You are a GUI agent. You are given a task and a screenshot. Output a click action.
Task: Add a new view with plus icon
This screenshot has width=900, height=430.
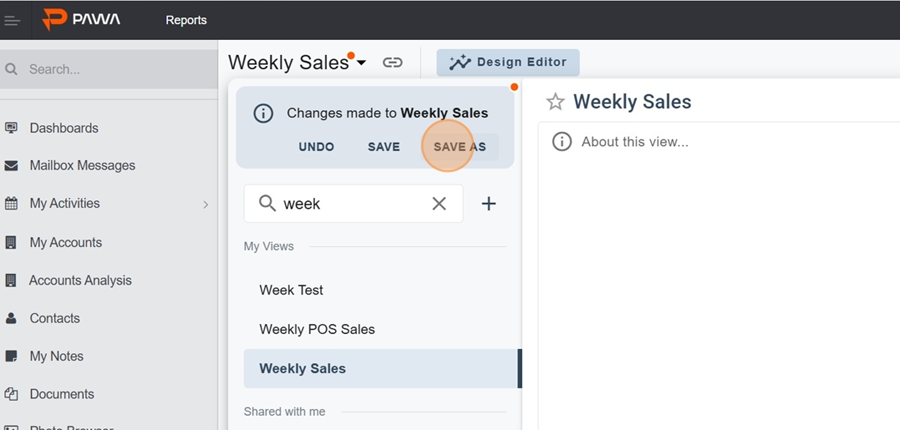(489, 204)
